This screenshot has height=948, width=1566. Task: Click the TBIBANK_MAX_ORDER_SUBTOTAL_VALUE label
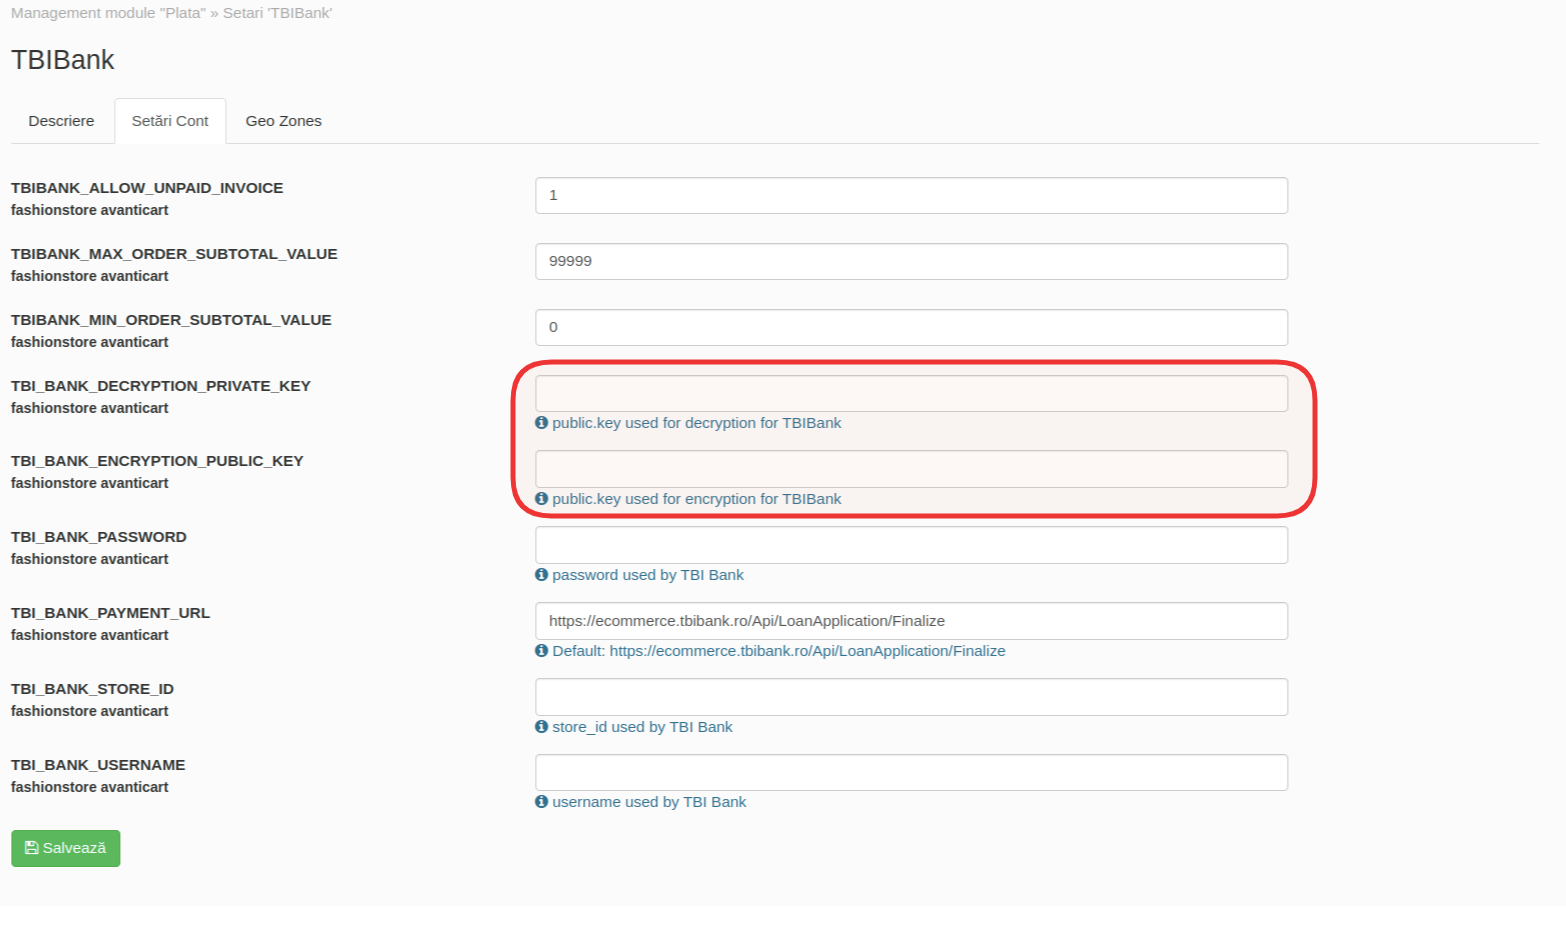click(174, 254)
